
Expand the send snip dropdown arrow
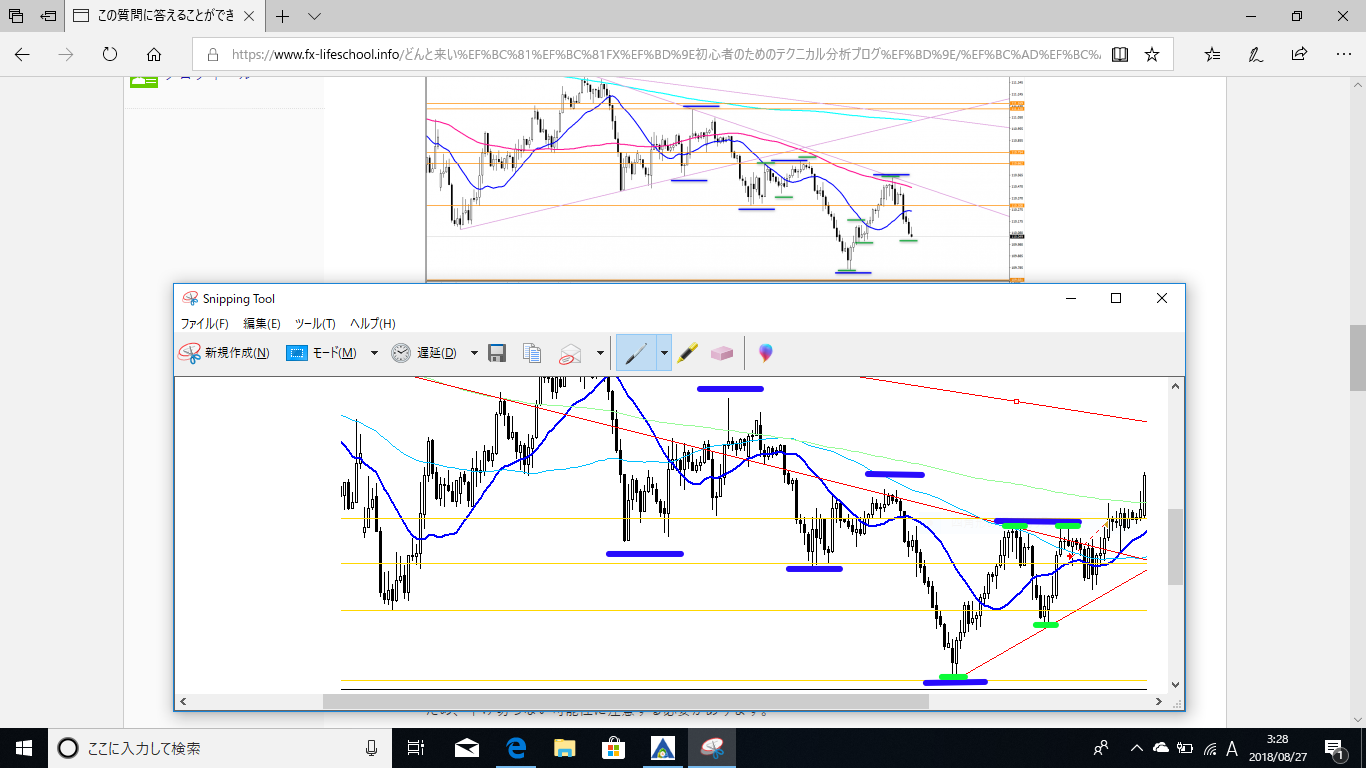point(600,353)
